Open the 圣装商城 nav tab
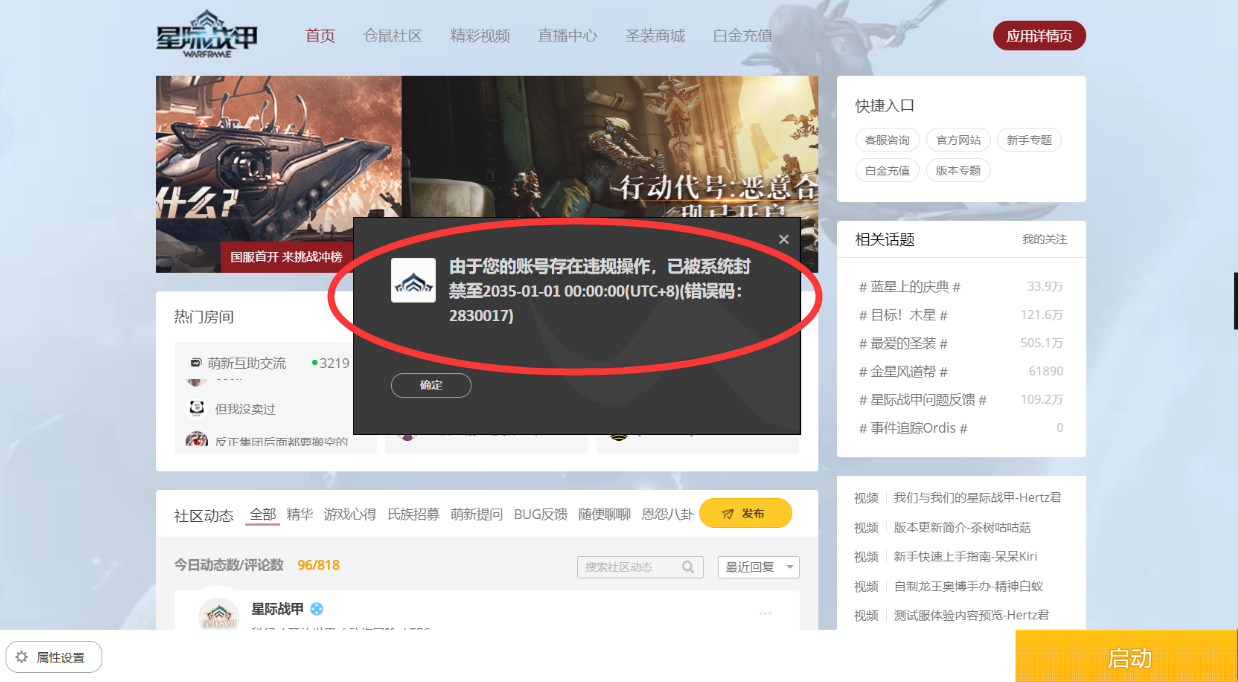Image resolution: width=1238 pixels, height=682 pixels. [x=655, y=36]
